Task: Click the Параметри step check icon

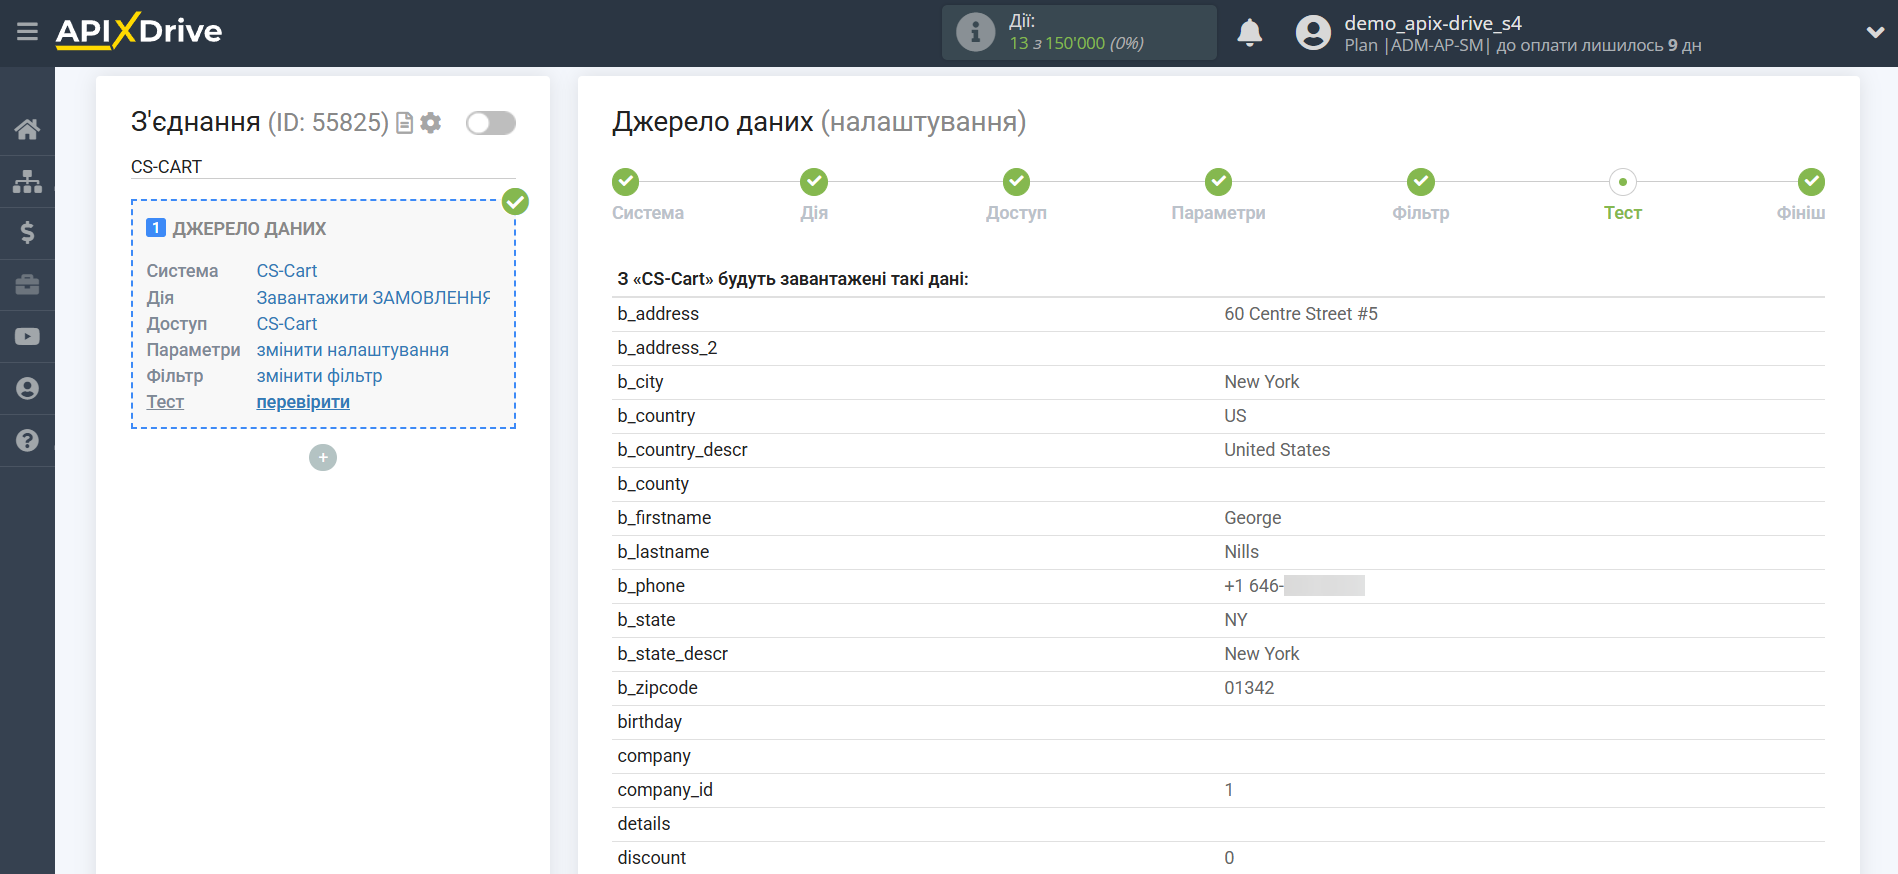Action: 1218,182
